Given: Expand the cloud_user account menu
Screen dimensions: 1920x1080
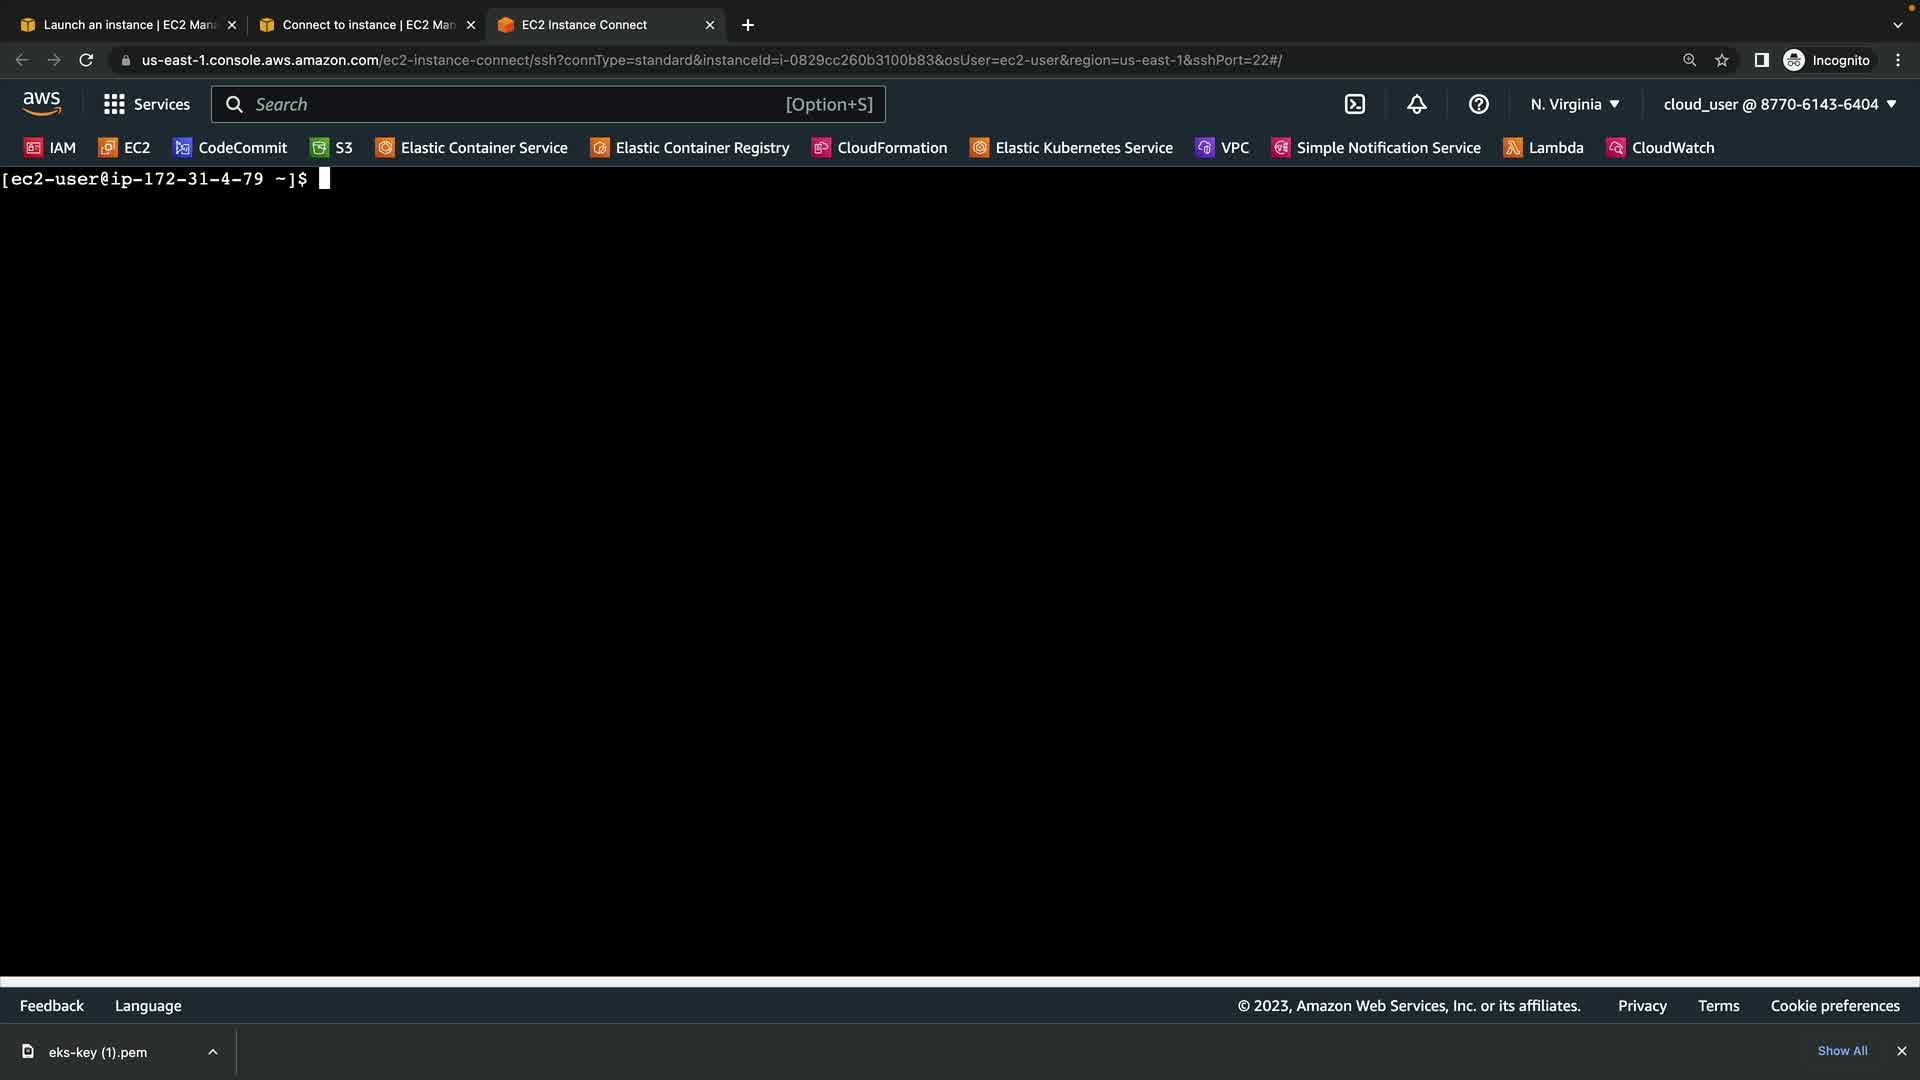Looking at the screenshot, I should click(x=1780, y=104).
